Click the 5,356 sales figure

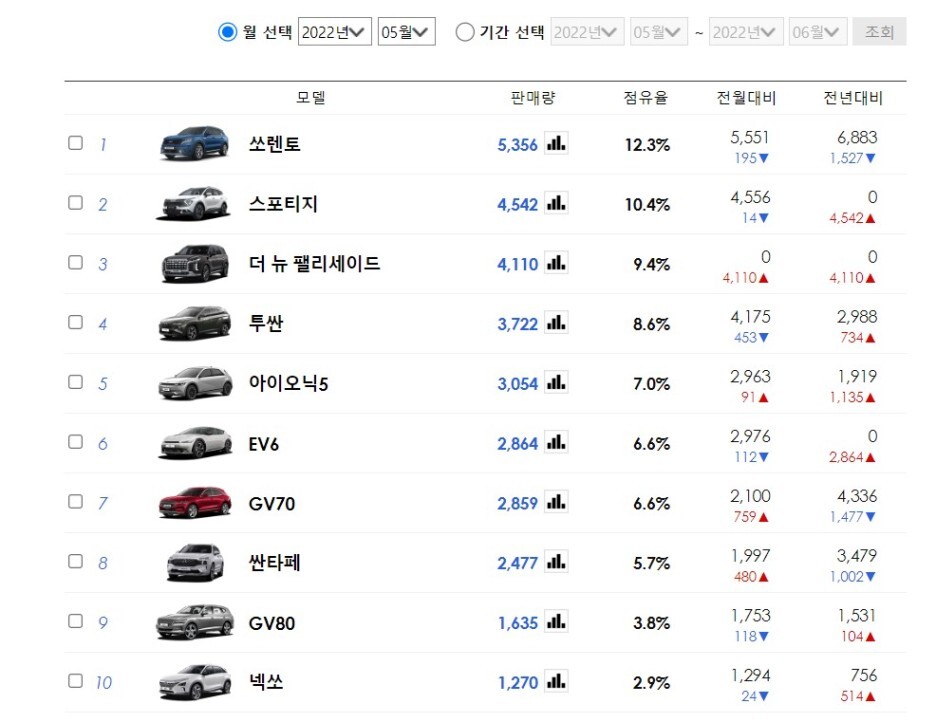point(518,145)
